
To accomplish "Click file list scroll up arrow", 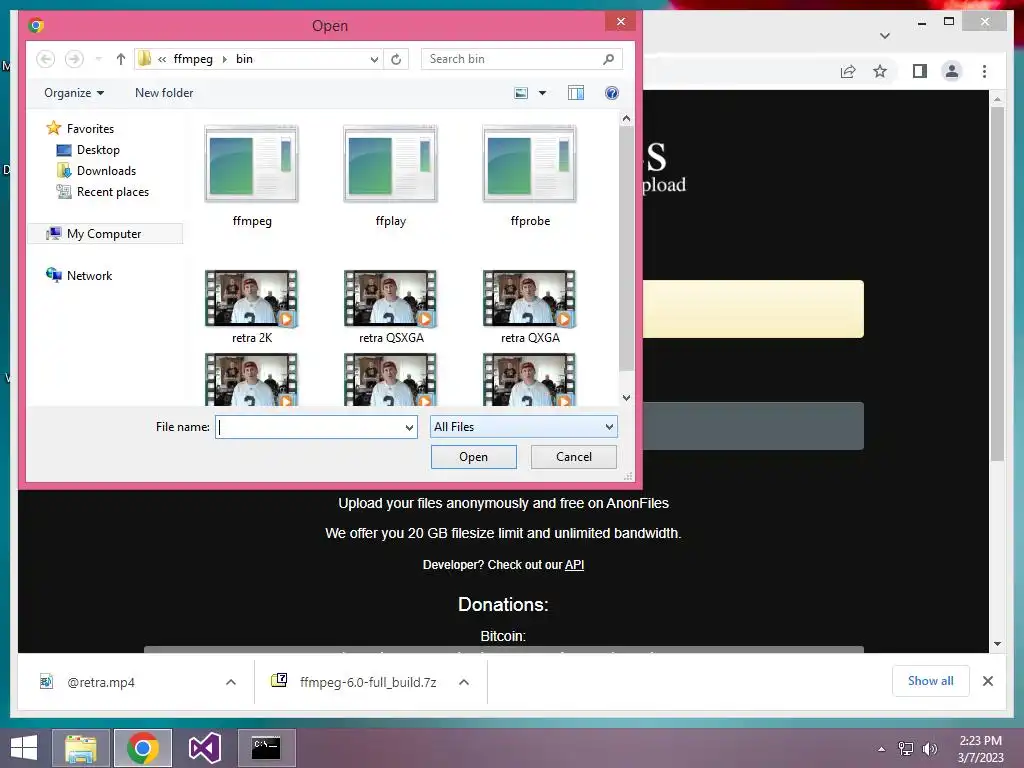I will tap(626, 118).
